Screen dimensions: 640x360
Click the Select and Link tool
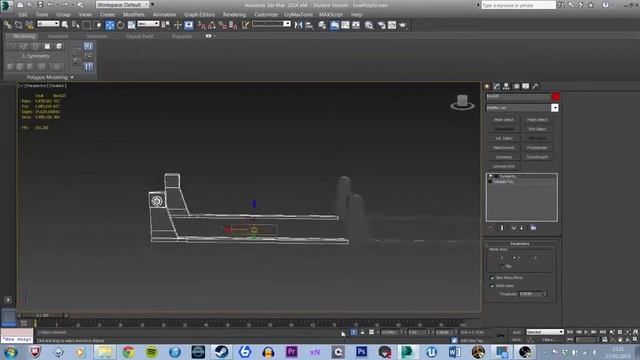click(x=7, y=25)
